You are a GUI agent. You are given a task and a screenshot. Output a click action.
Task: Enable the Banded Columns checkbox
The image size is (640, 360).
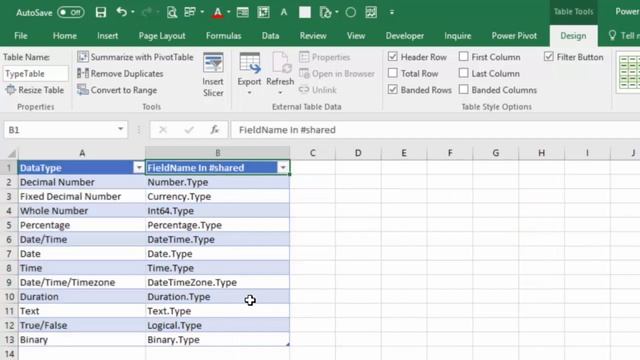click(x=463, y=89)
